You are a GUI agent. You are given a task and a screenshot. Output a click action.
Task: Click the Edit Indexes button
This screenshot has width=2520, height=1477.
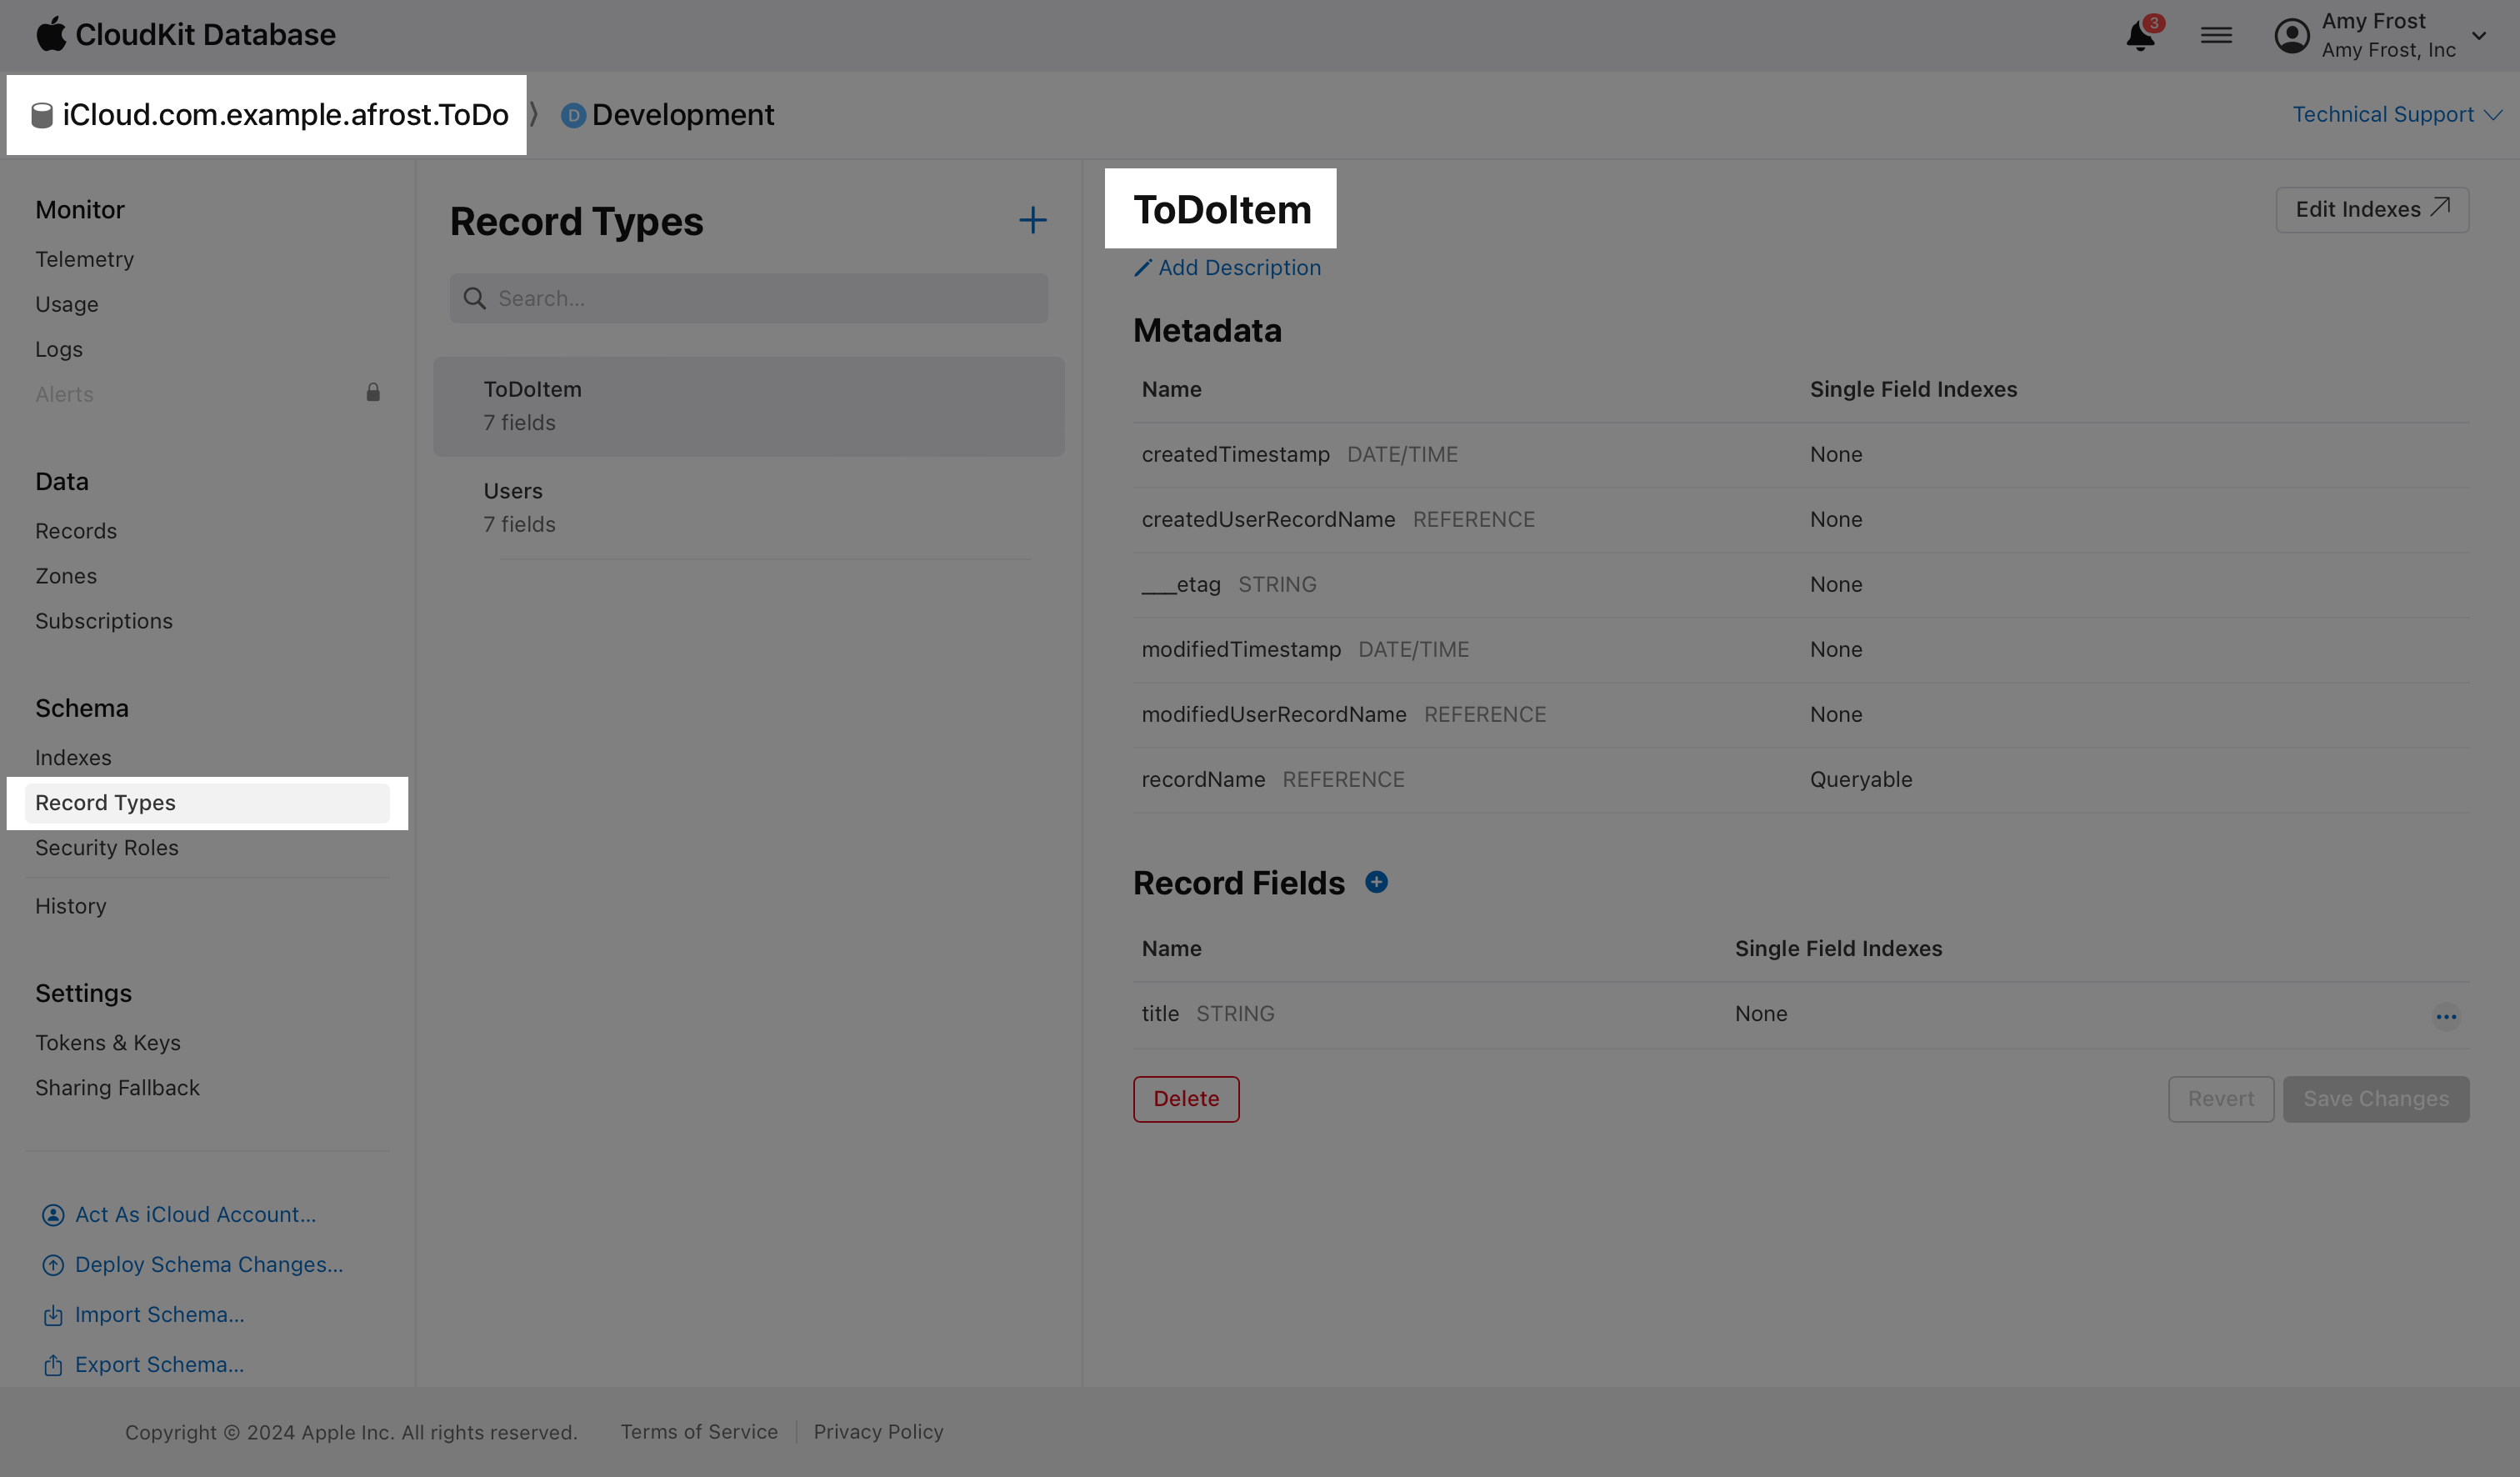[x=2371, y=210]
